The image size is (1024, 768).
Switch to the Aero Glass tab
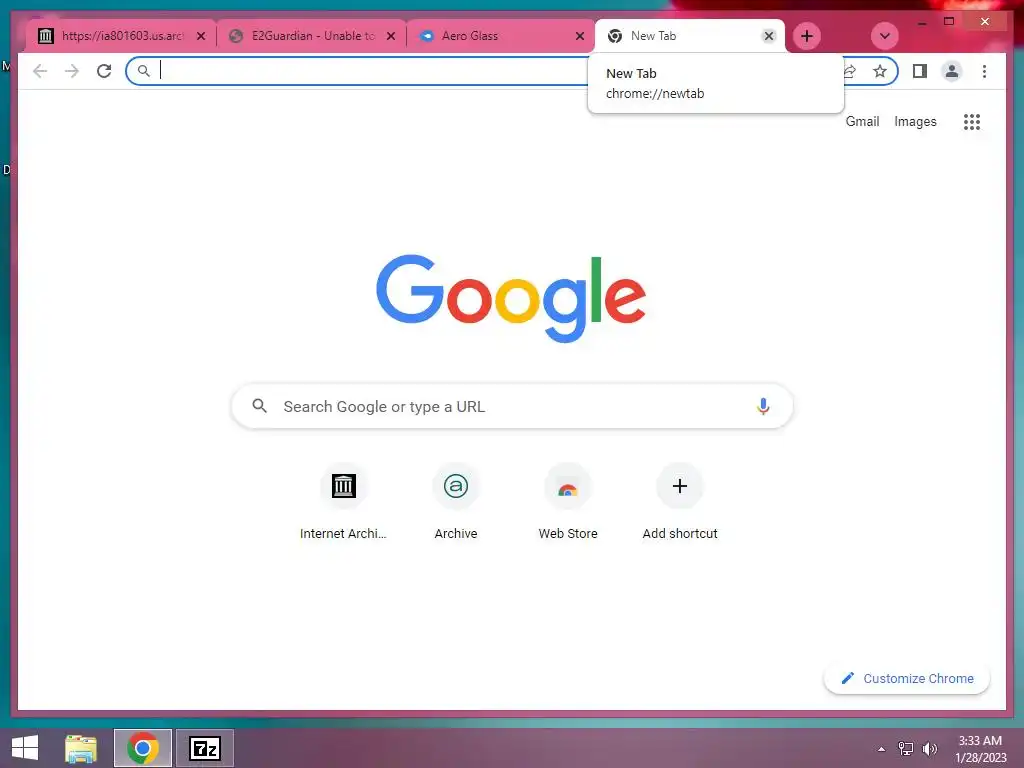[500, 36]
